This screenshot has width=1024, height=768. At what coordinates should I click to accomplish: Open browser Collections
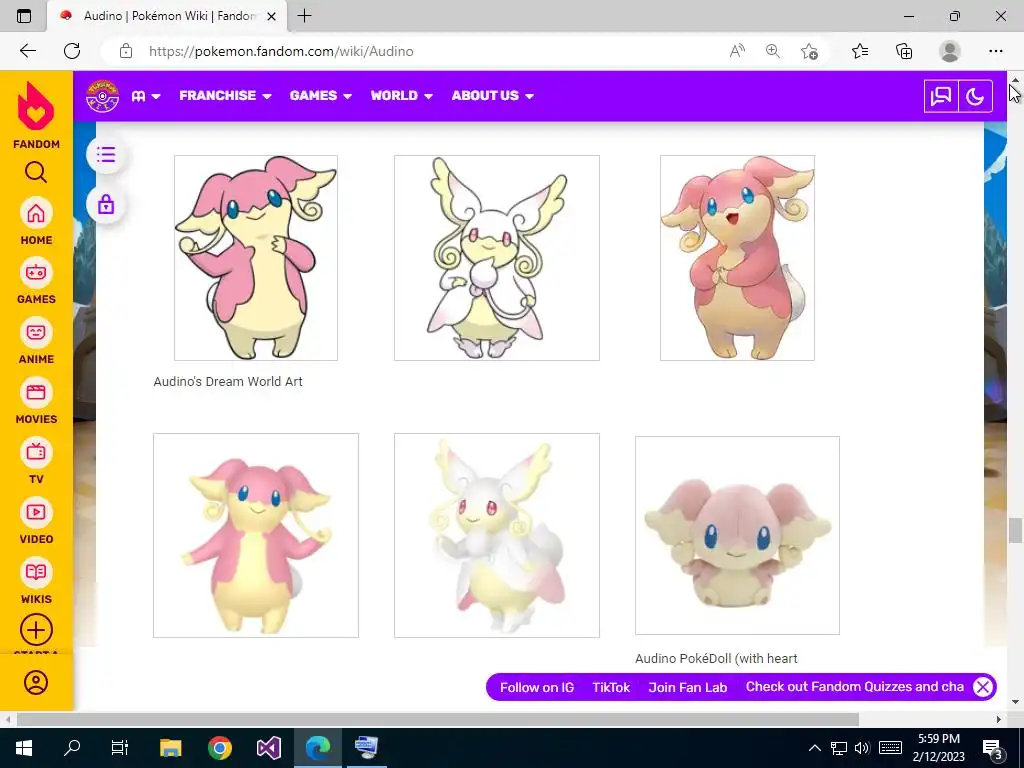tap(904, 51)
